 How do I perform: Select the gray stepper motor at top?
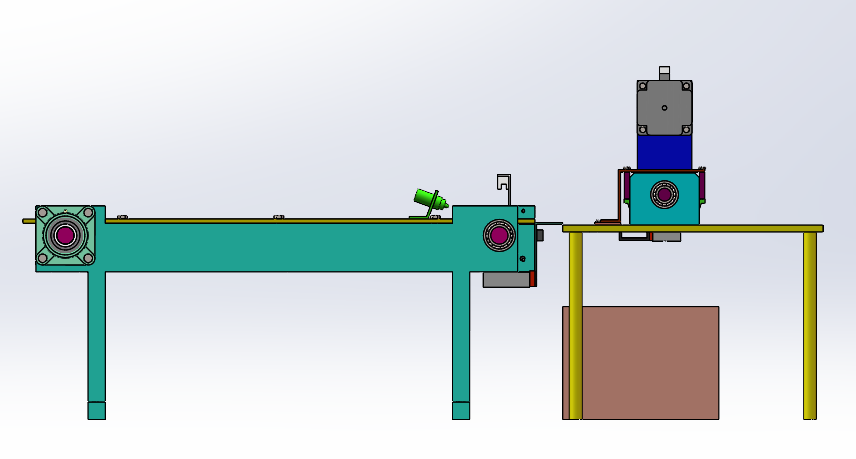tap(664, 108)
